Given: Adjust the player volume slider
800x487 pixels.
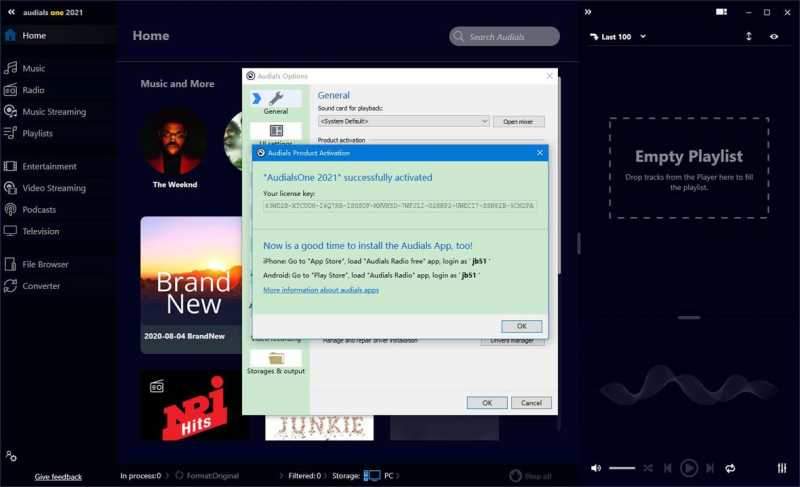Looking at the screenshot, I should click(x=622, y=468).
